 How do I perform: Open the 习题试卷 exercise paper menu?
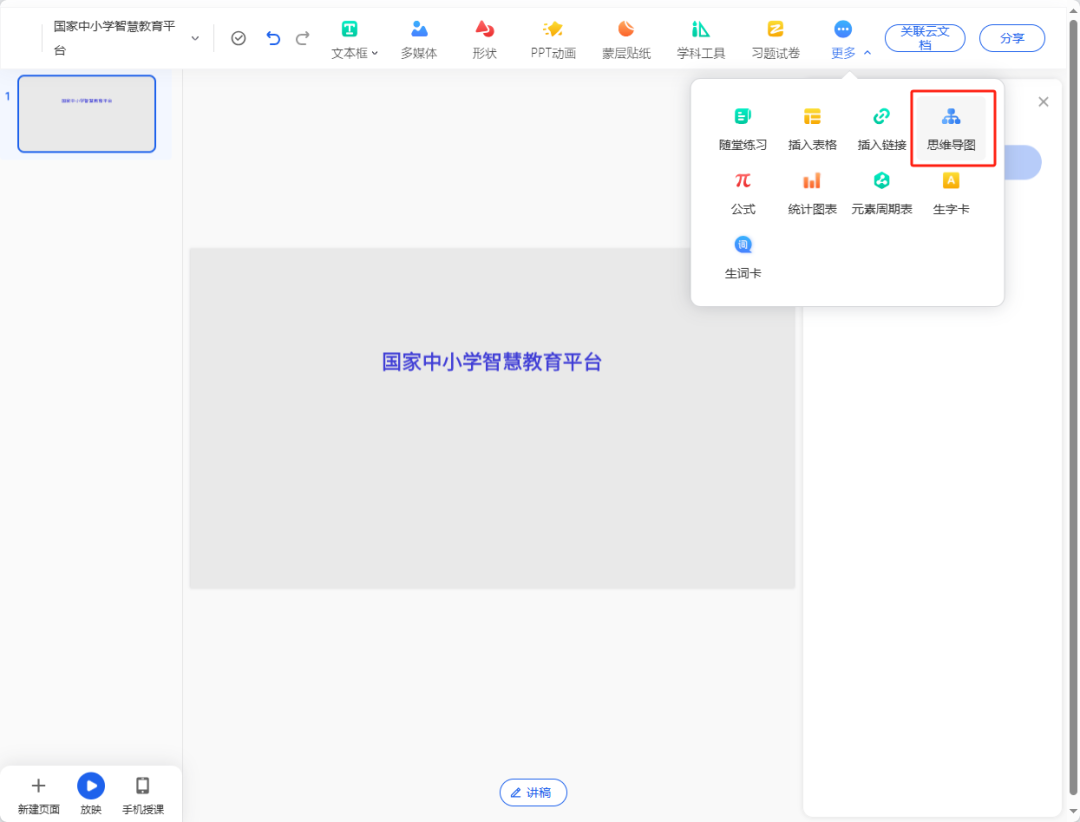click(775, 38)
